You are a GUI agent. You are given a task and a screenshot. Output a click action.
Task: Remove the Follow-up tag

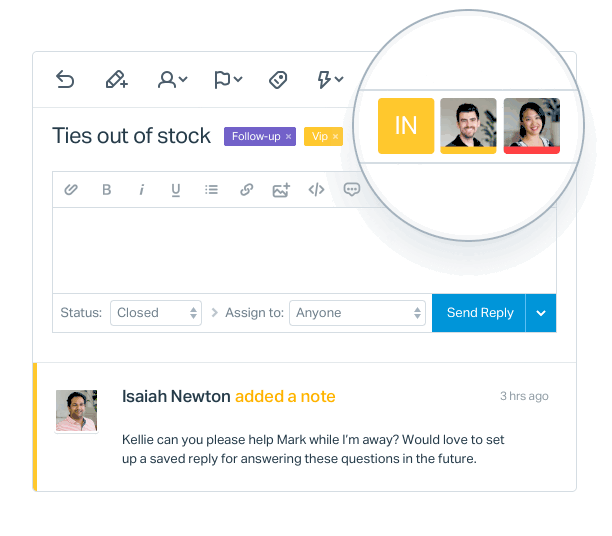(288, 137)
